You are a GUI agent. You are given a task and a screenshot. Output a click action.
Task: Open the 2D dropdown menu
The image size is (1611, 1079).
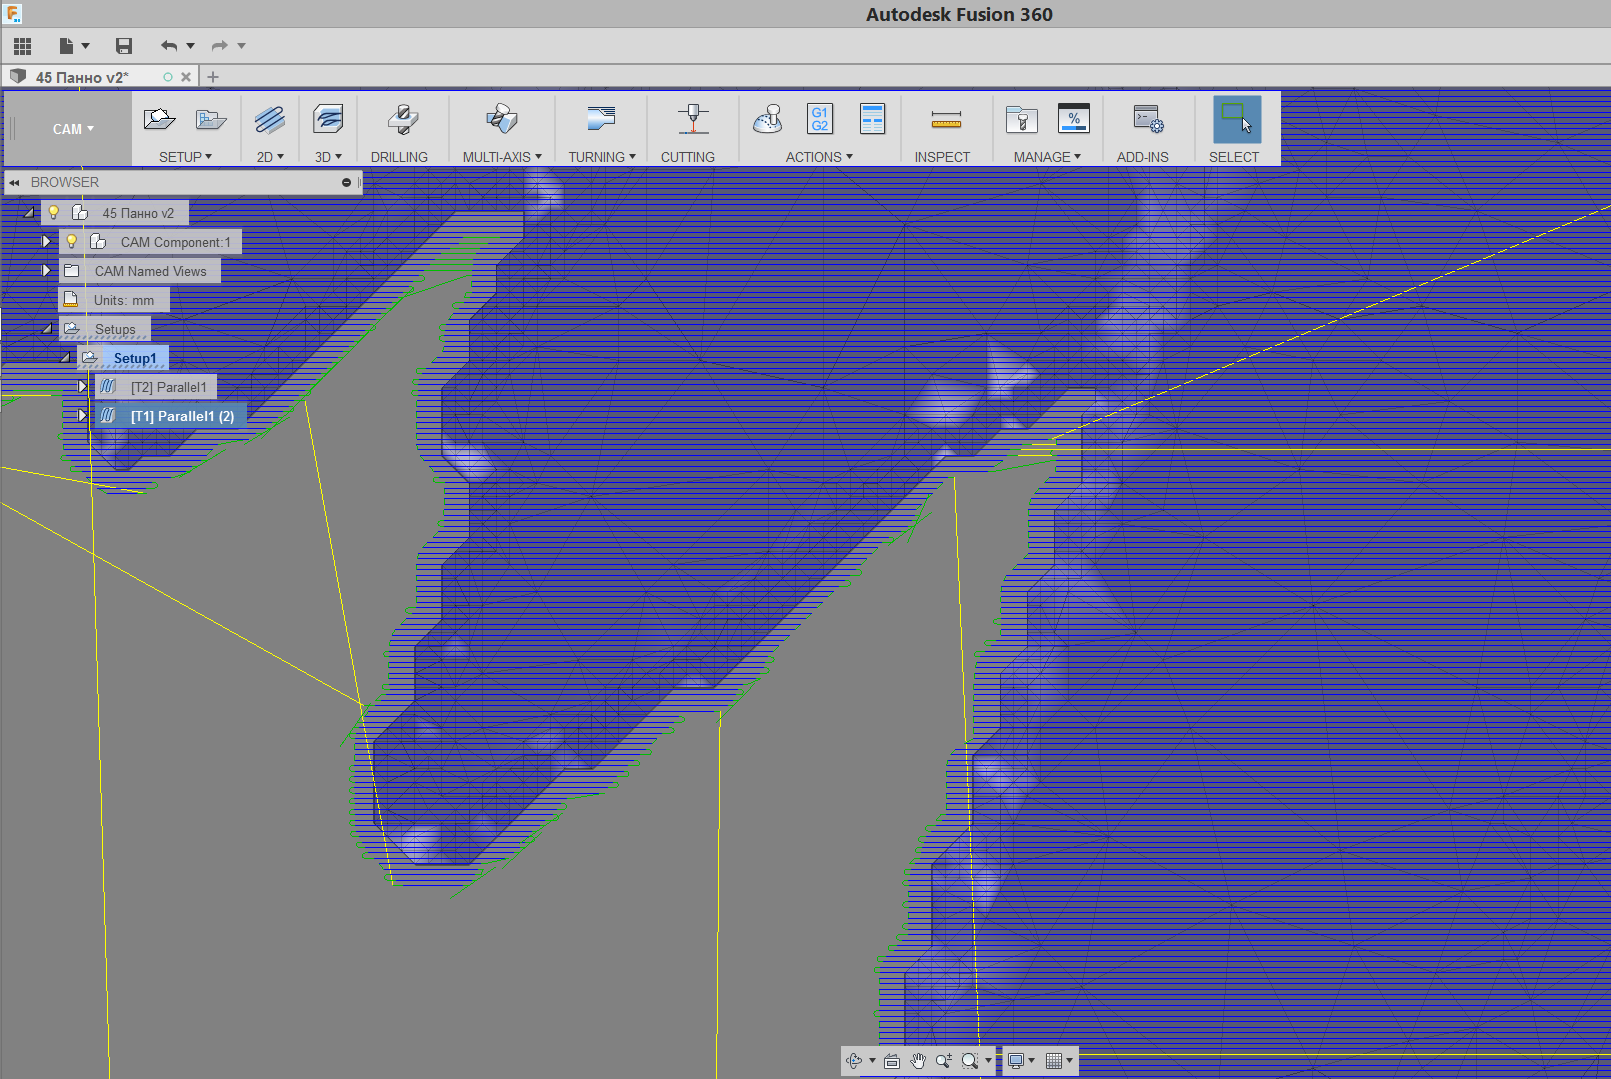[270, 157]
